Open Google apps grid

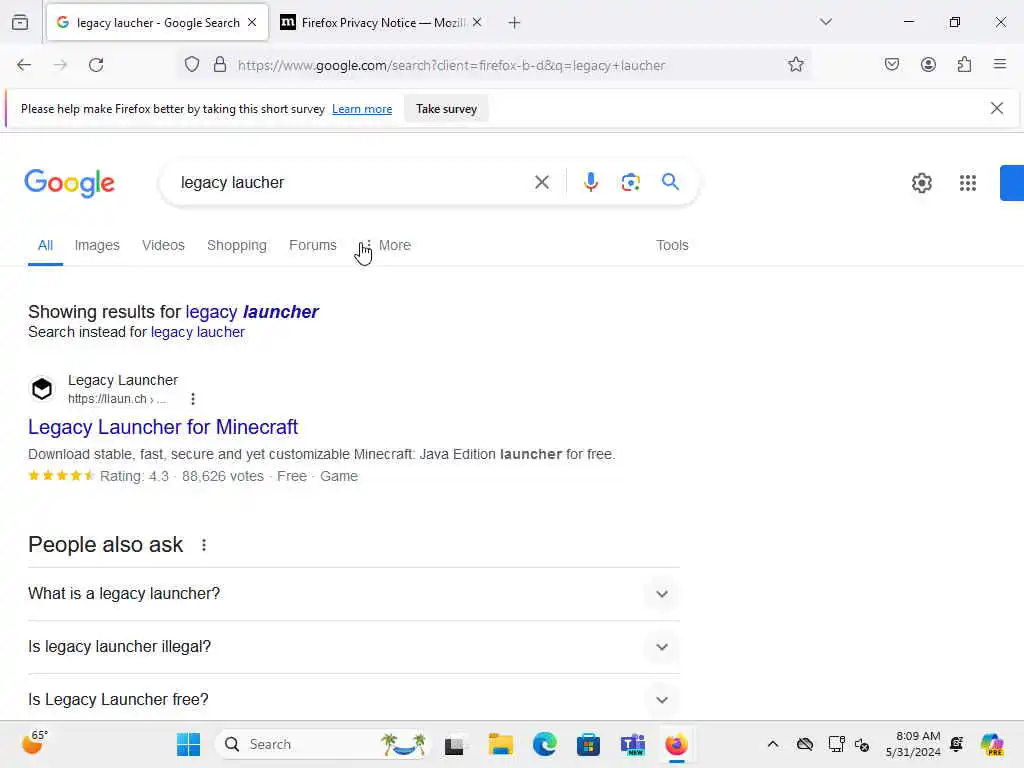(968, 183)
